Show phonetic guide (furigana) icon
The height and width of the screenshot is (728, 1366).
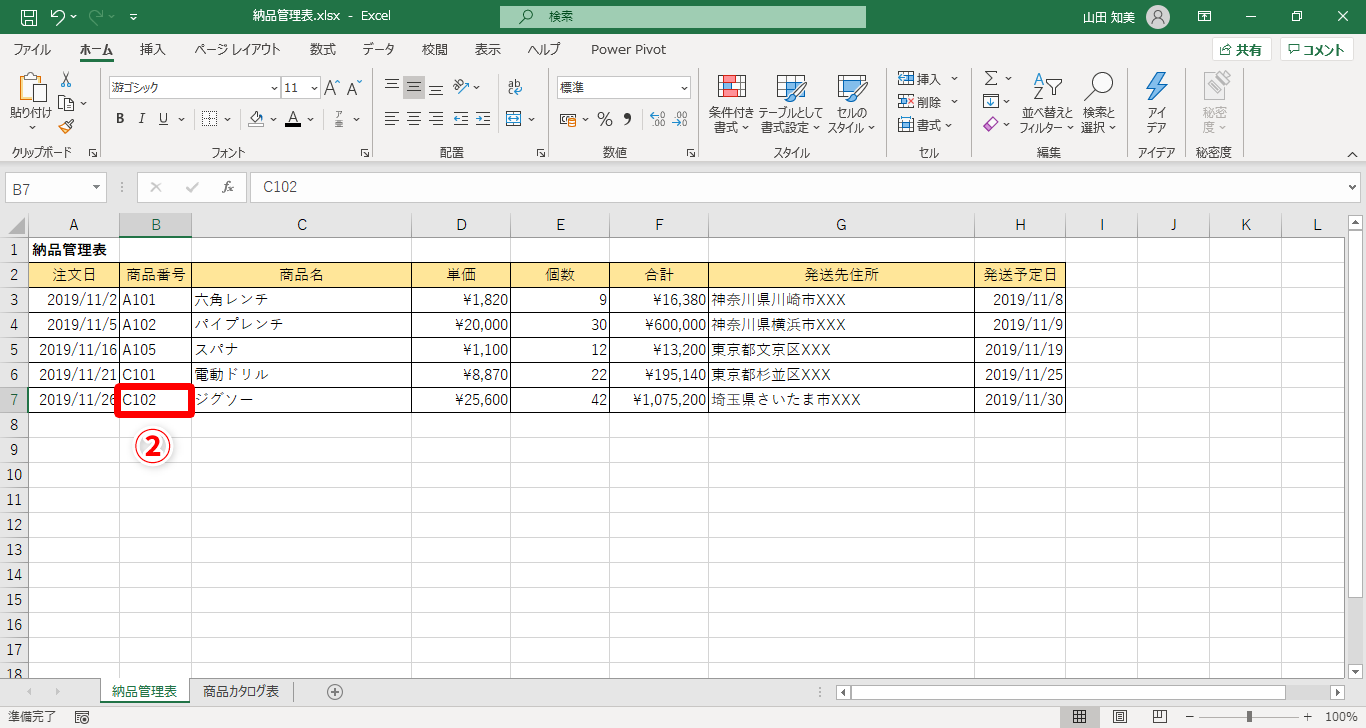(339, 119)
